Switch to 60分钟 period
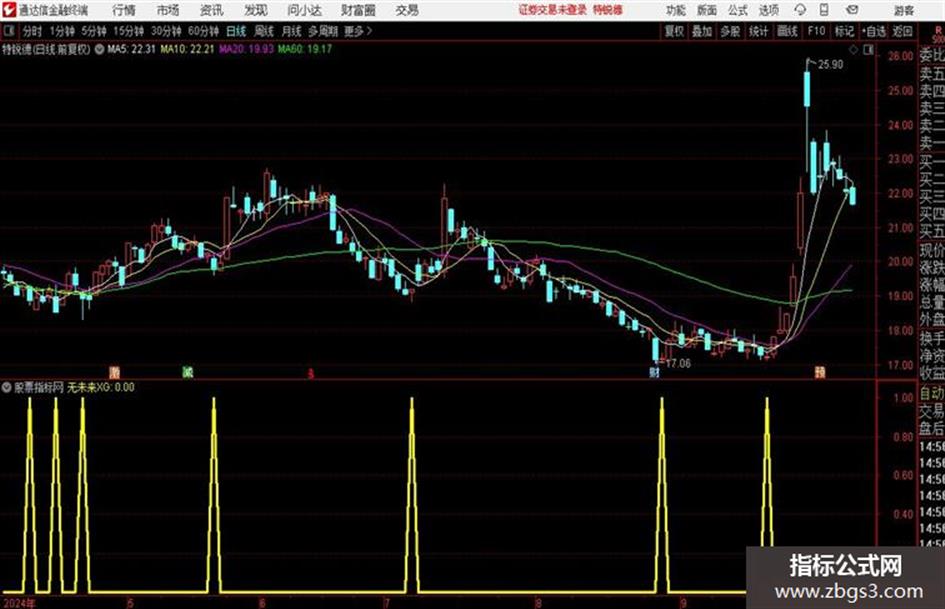The width and height of the screenshot is (945, 609). (204, 31)
